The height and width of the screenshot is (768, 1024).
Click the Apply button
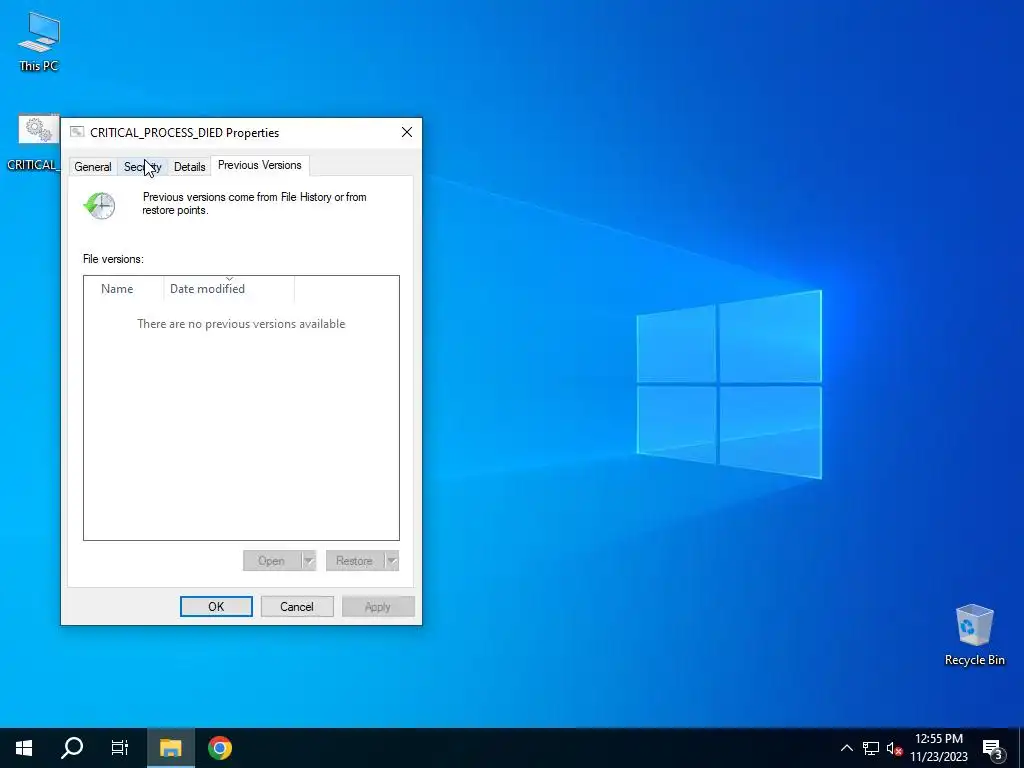tap(378, 606)
